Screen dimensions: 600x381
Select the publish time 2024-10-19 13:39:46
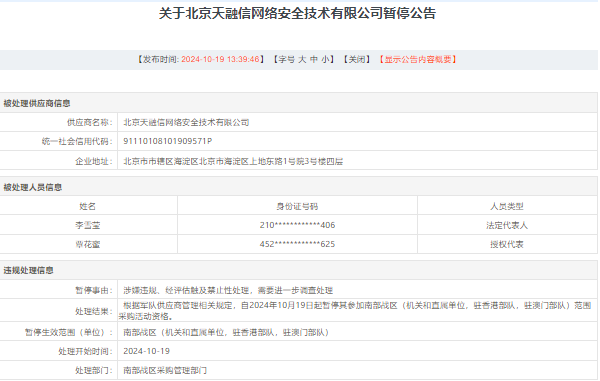[220, 59]
